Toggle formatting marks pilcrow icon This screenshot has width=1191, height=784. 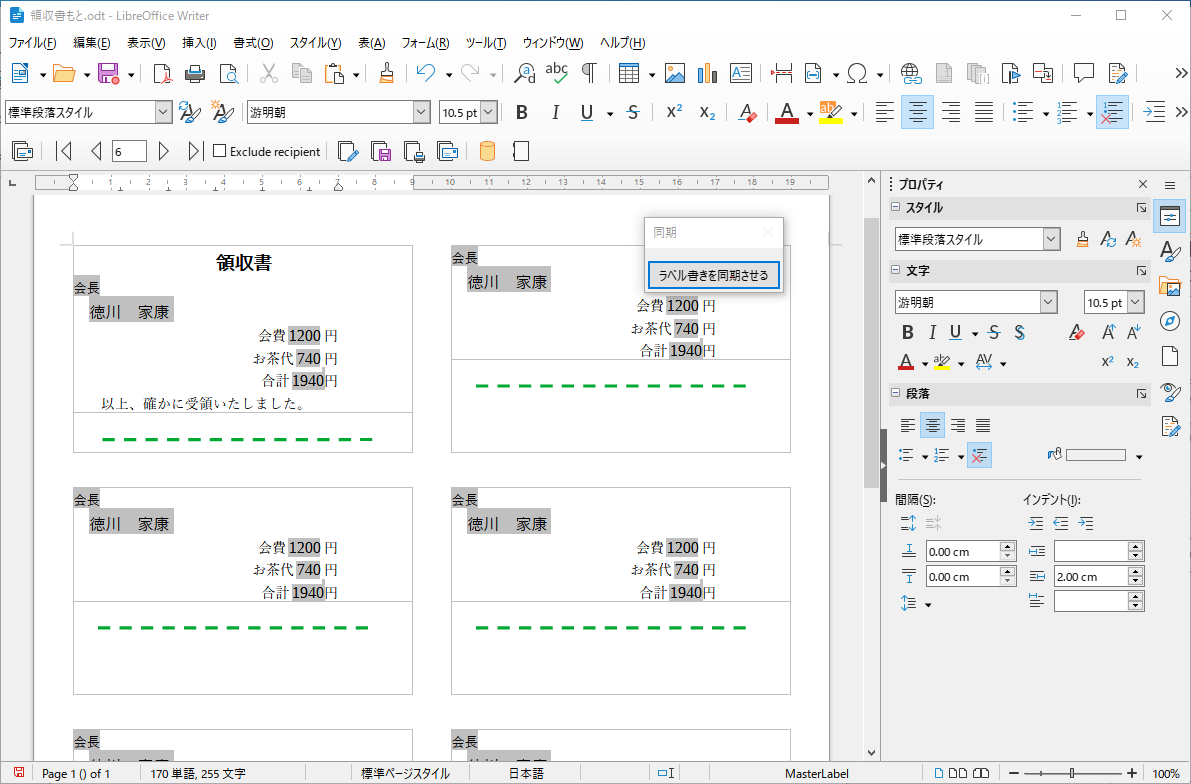[x=589, y=74]
